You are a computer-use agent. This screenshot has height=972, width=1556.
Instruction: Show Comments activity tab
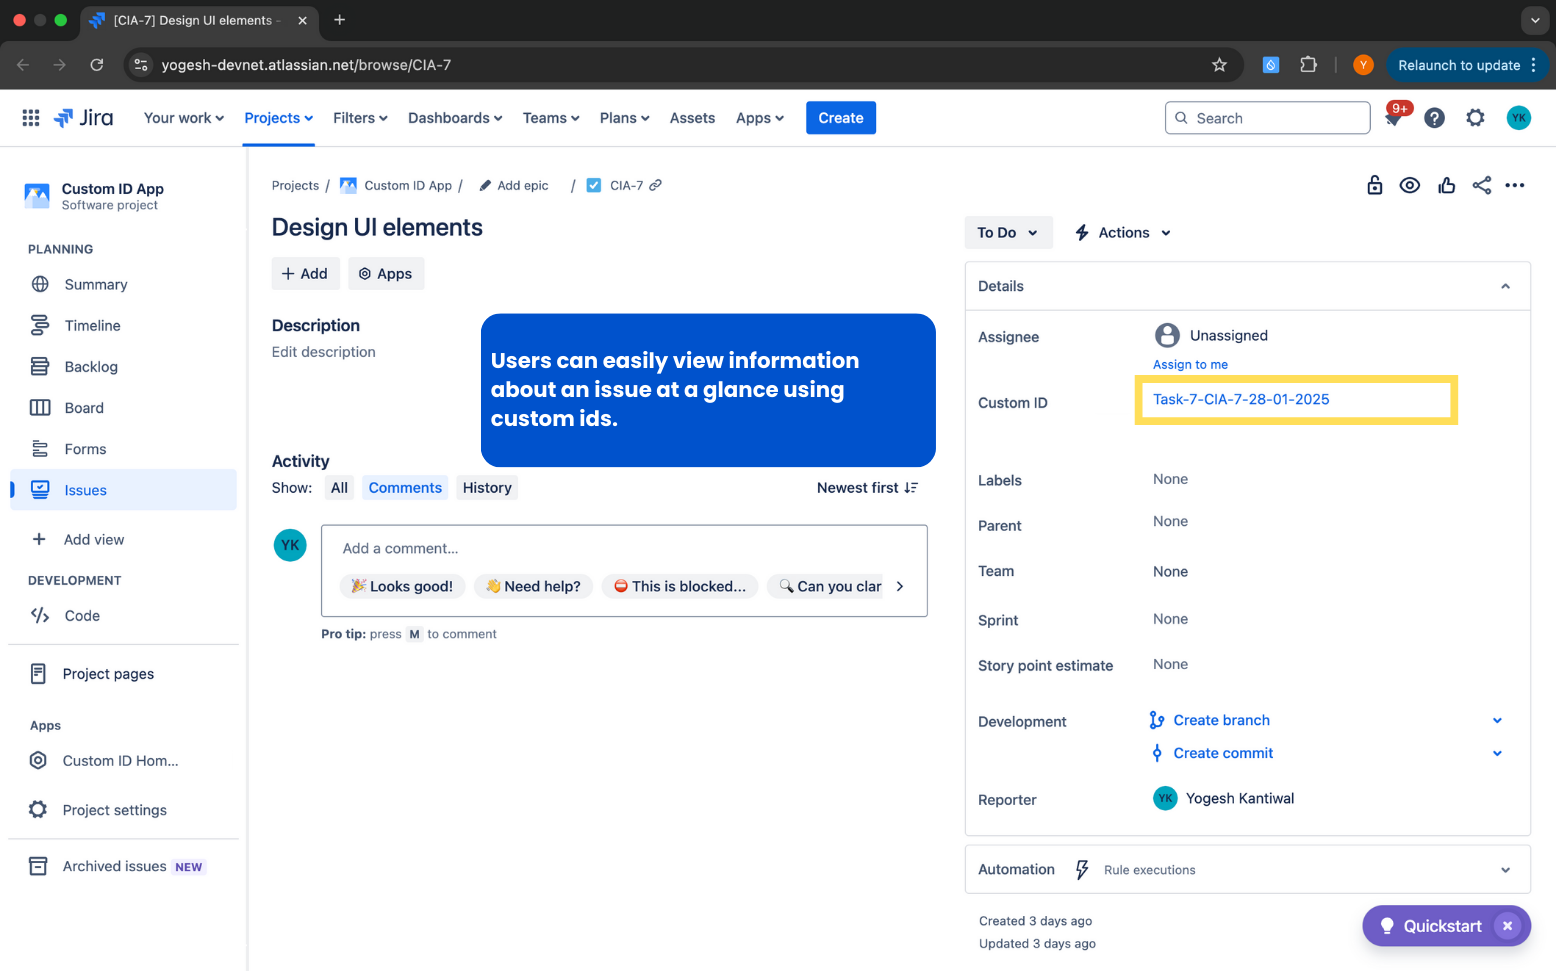pyautogui.click(x=405, y=488)
